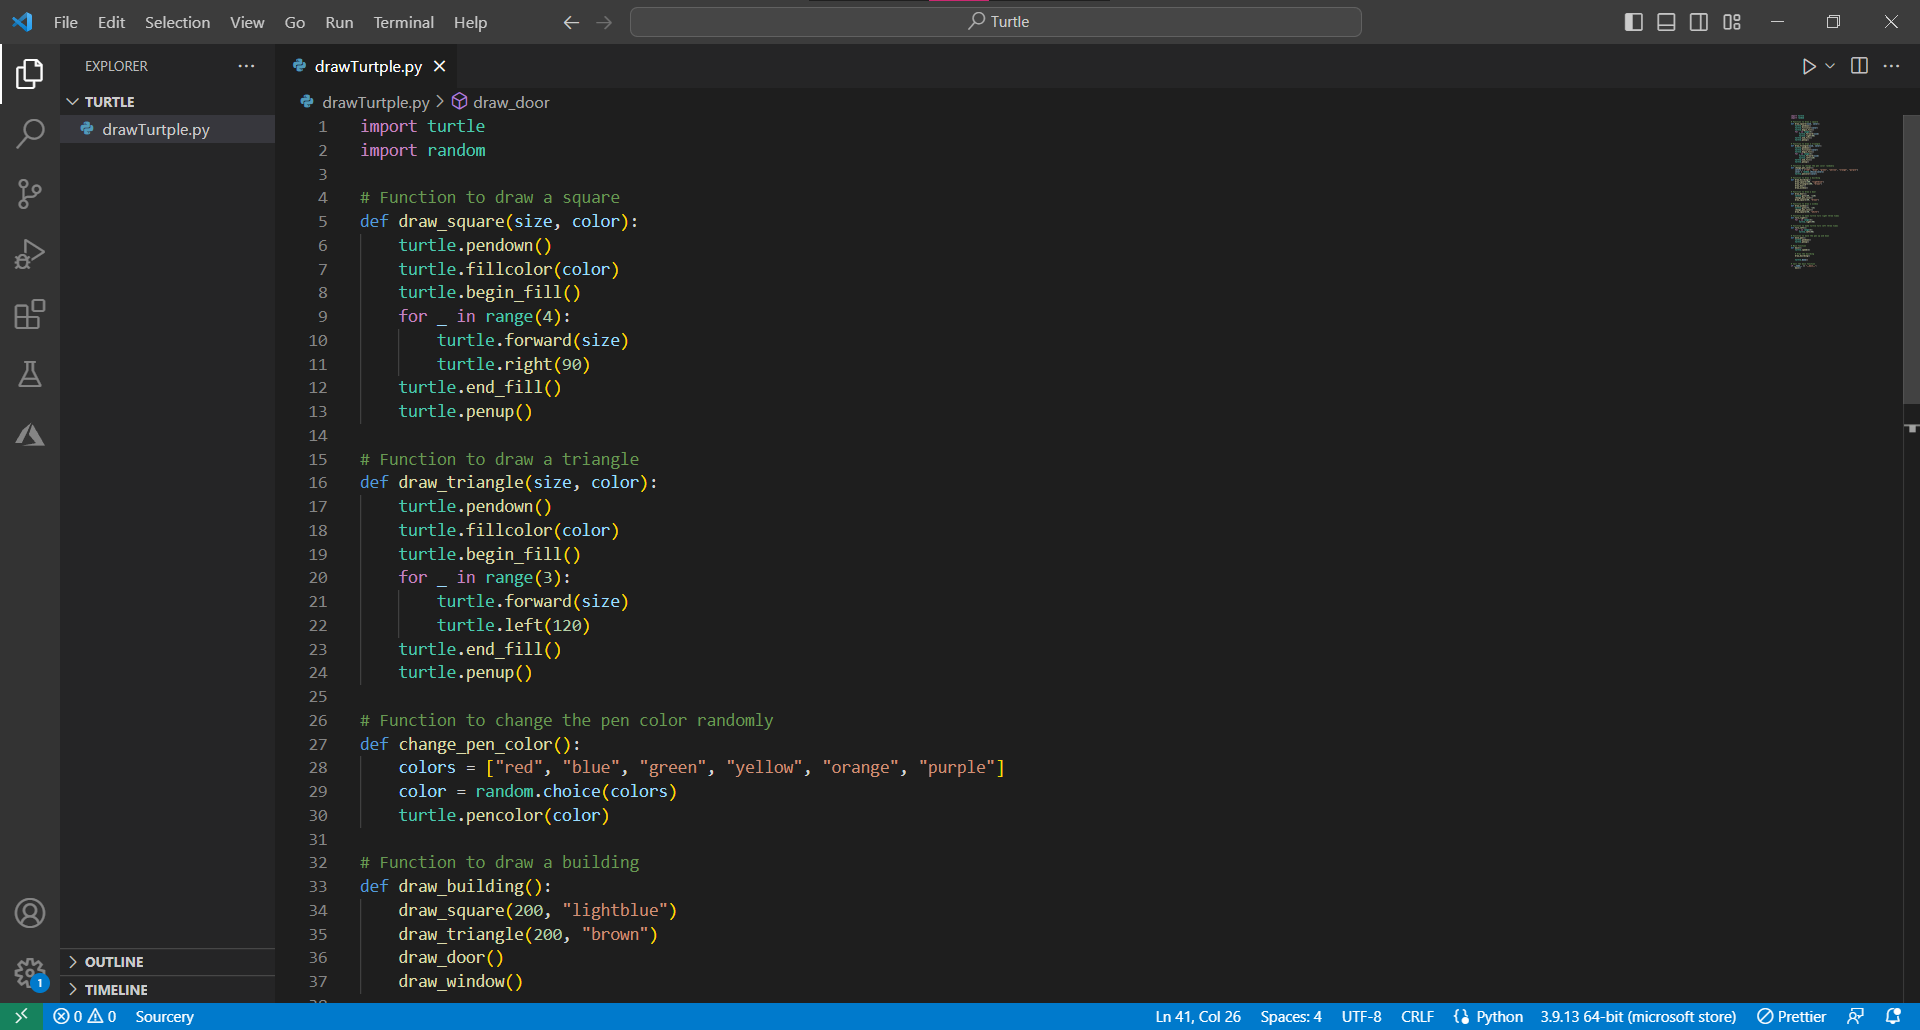Viewport: 1920px width, 1030px height.
Task: Open the Manage settings gear
Action: tap(30, 973)
